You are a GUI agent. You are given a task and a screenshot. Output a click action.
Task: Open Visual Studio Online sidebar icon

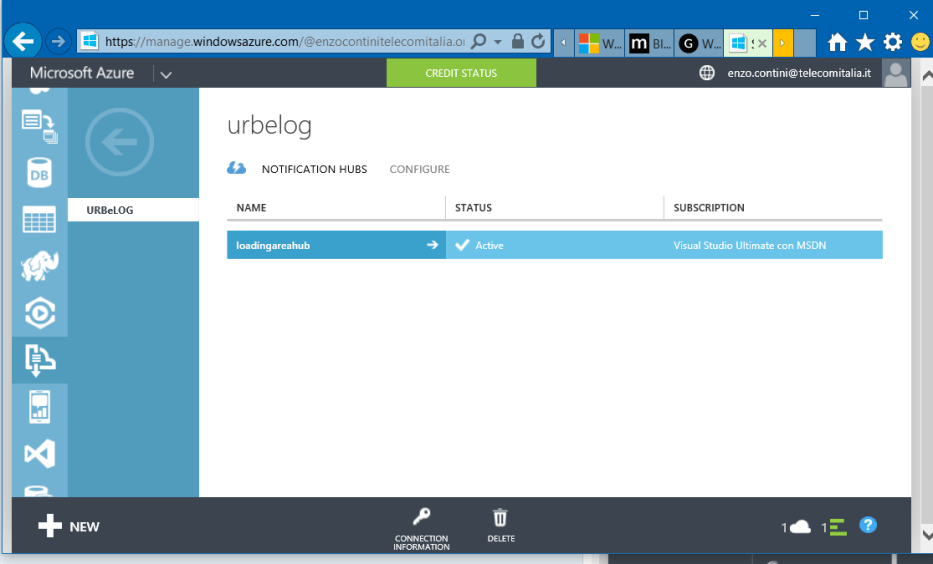click(x=39, y=454)
